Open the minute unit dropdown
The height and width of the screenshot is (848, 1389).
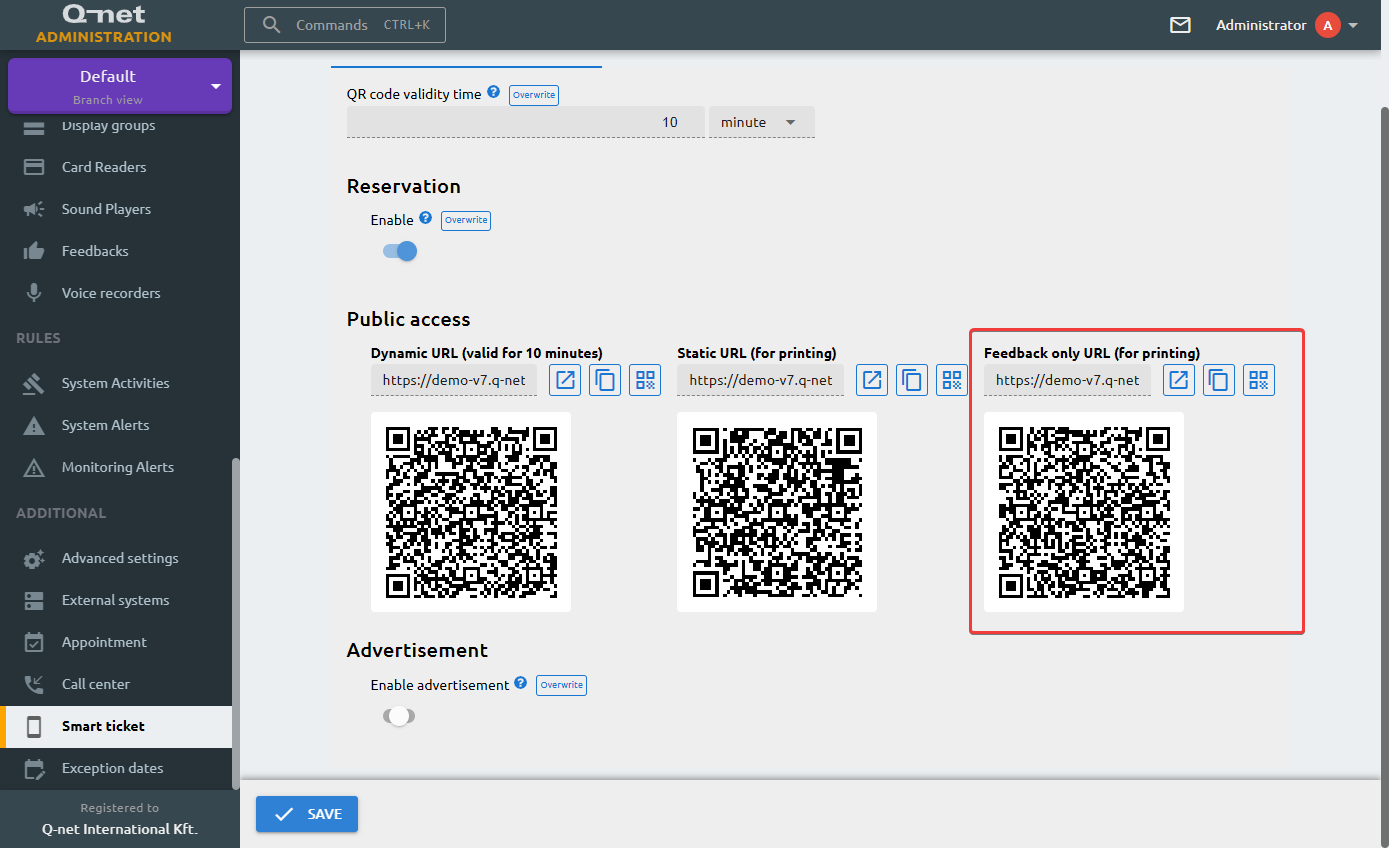tap(762, 122)
